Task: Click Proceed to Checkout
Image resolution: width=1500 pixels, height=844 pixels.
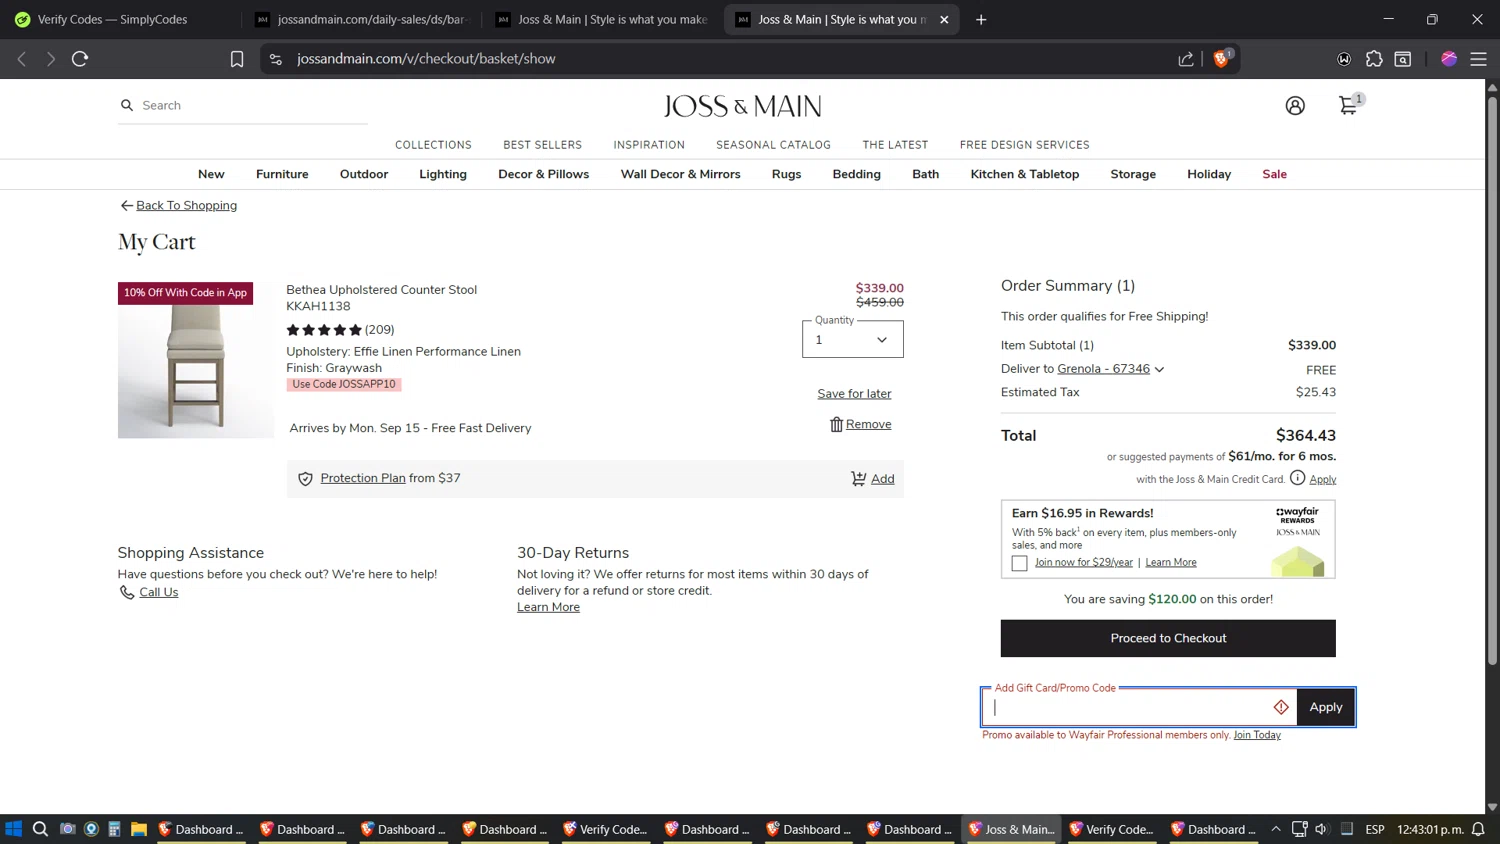Action: (x=1168, y=638)
